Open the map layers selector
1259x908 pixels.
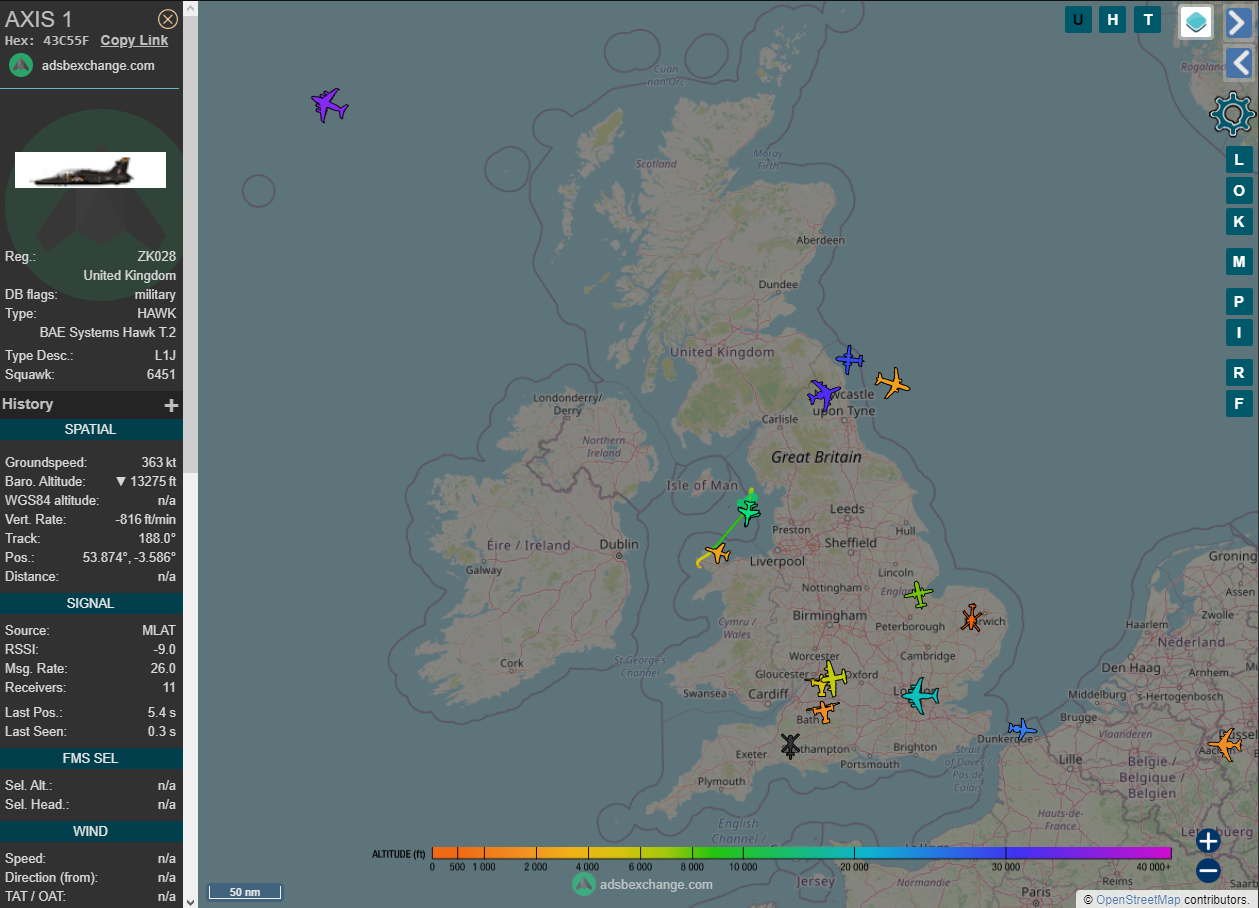point(1196,21)
